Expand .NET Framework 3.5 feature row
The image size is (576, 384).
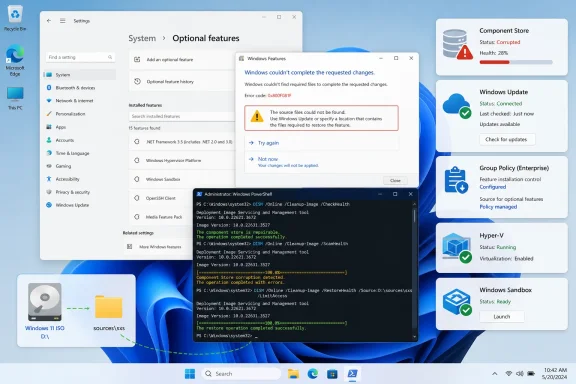pos(182,142)
